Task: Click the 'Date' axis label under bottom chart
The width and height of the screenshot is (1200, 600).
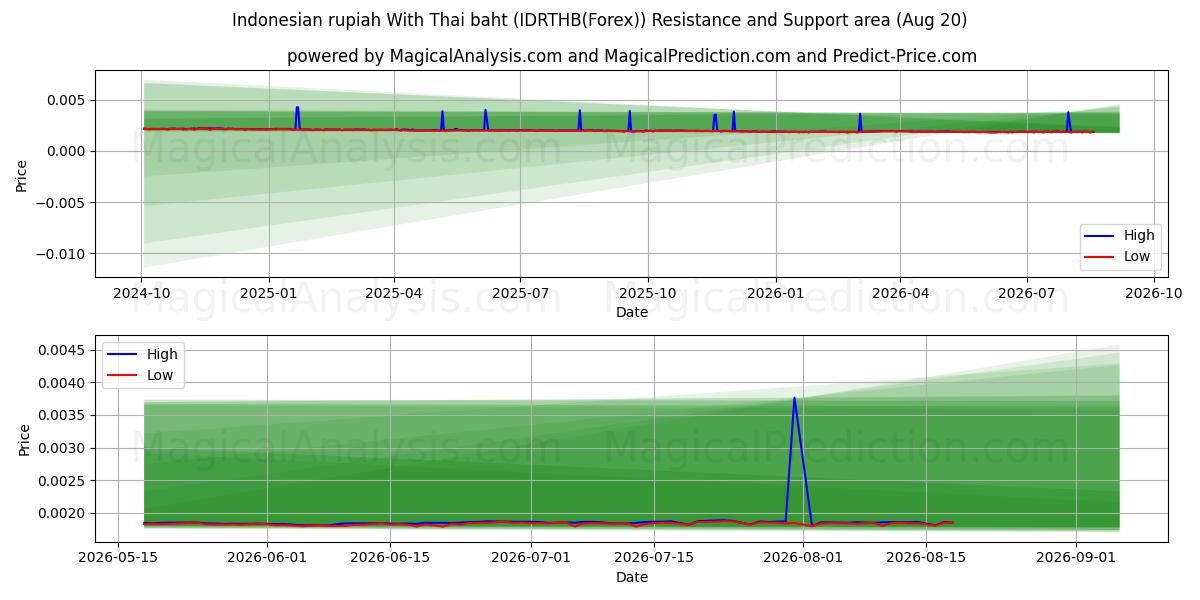Action: point(632,577)
